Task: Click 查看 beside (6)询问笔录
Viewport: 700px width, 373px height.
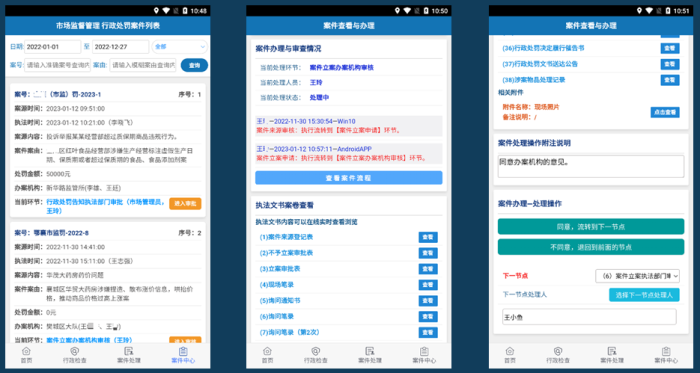Action: 428,316
